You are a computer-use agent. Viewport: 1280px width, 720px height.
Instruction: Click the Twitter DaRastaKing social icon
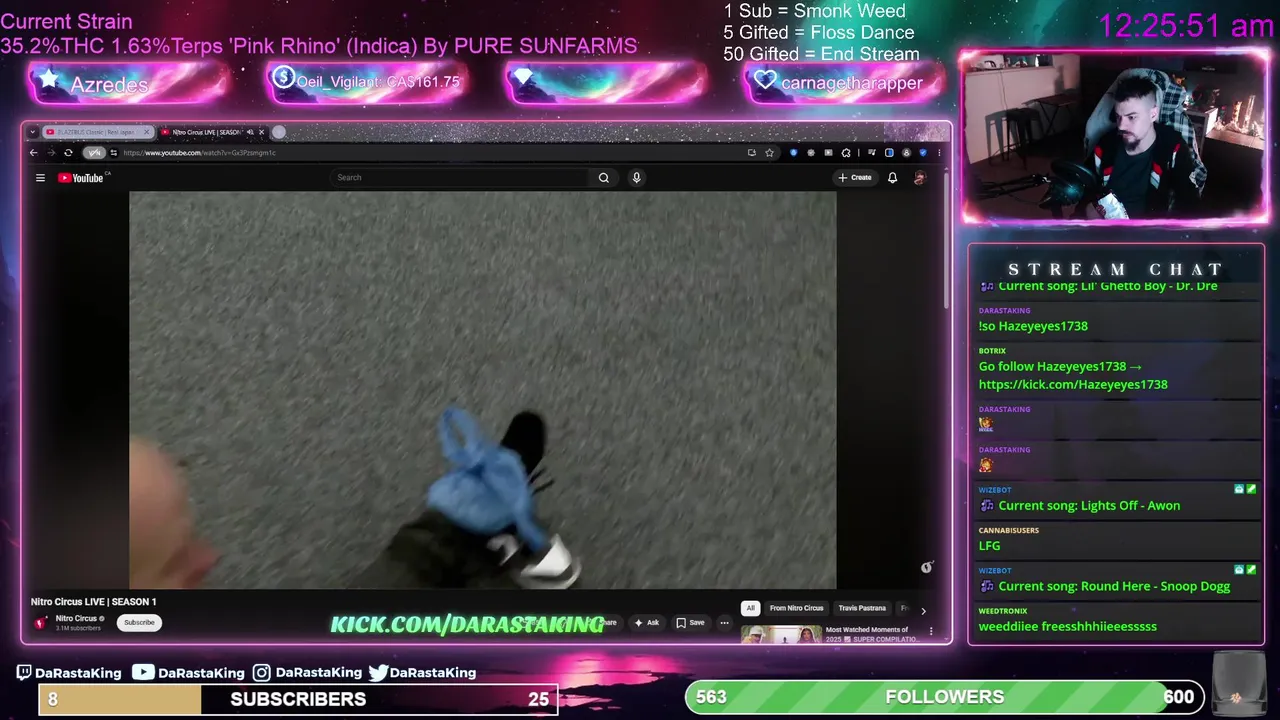coord(378,673)
